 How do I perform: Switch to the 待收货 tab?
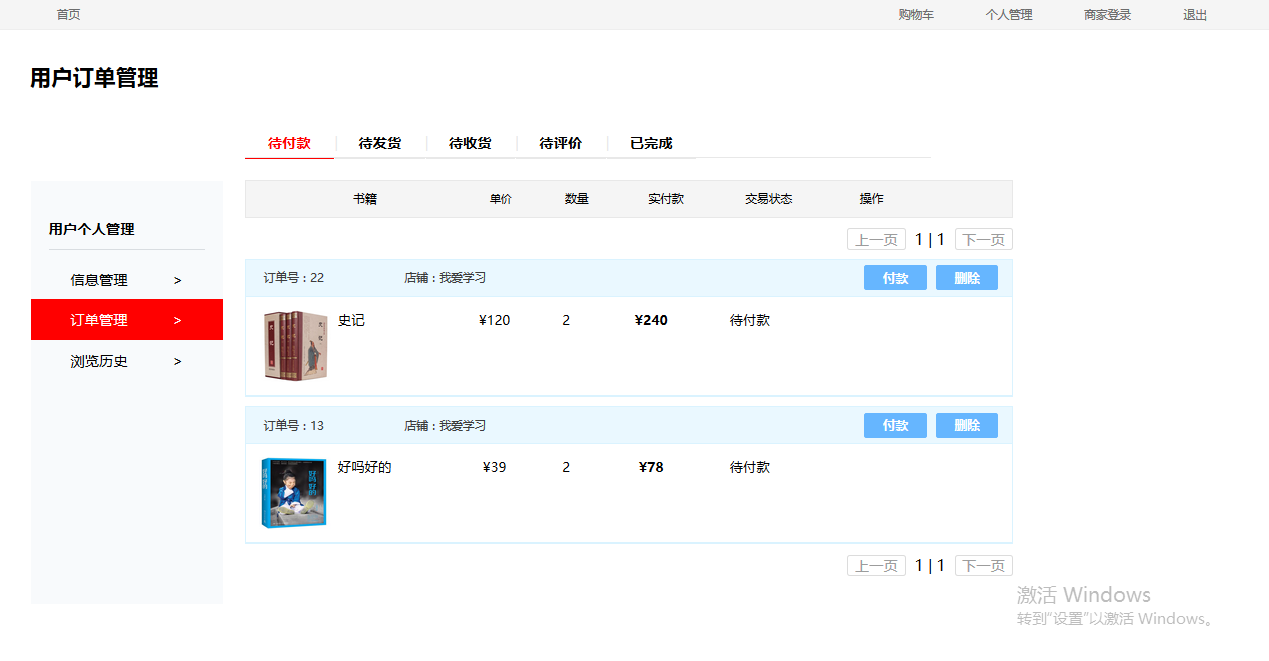click(470, 143)
